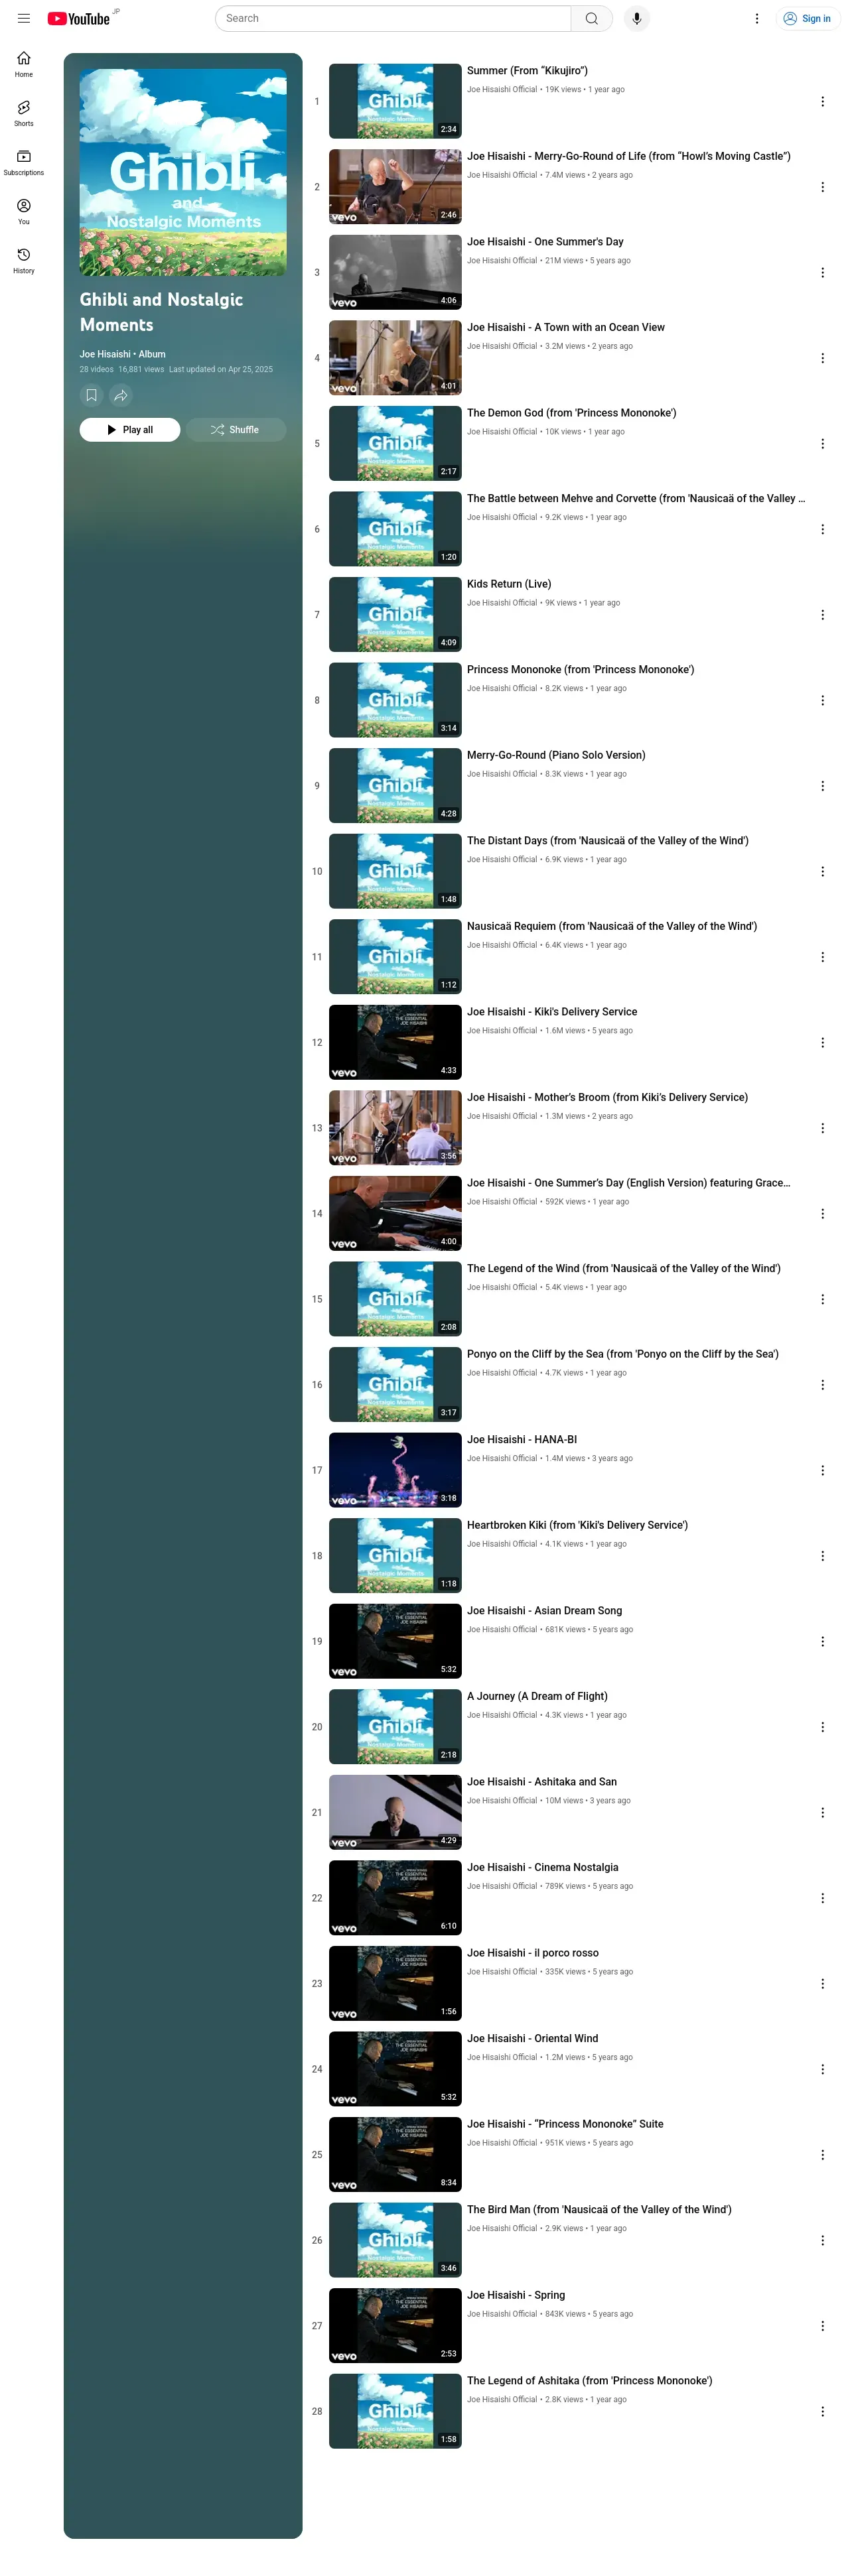This screenshot has height=2576, width=852.
Task: Start voice search with microphone
Action: [x=637, y=18]
